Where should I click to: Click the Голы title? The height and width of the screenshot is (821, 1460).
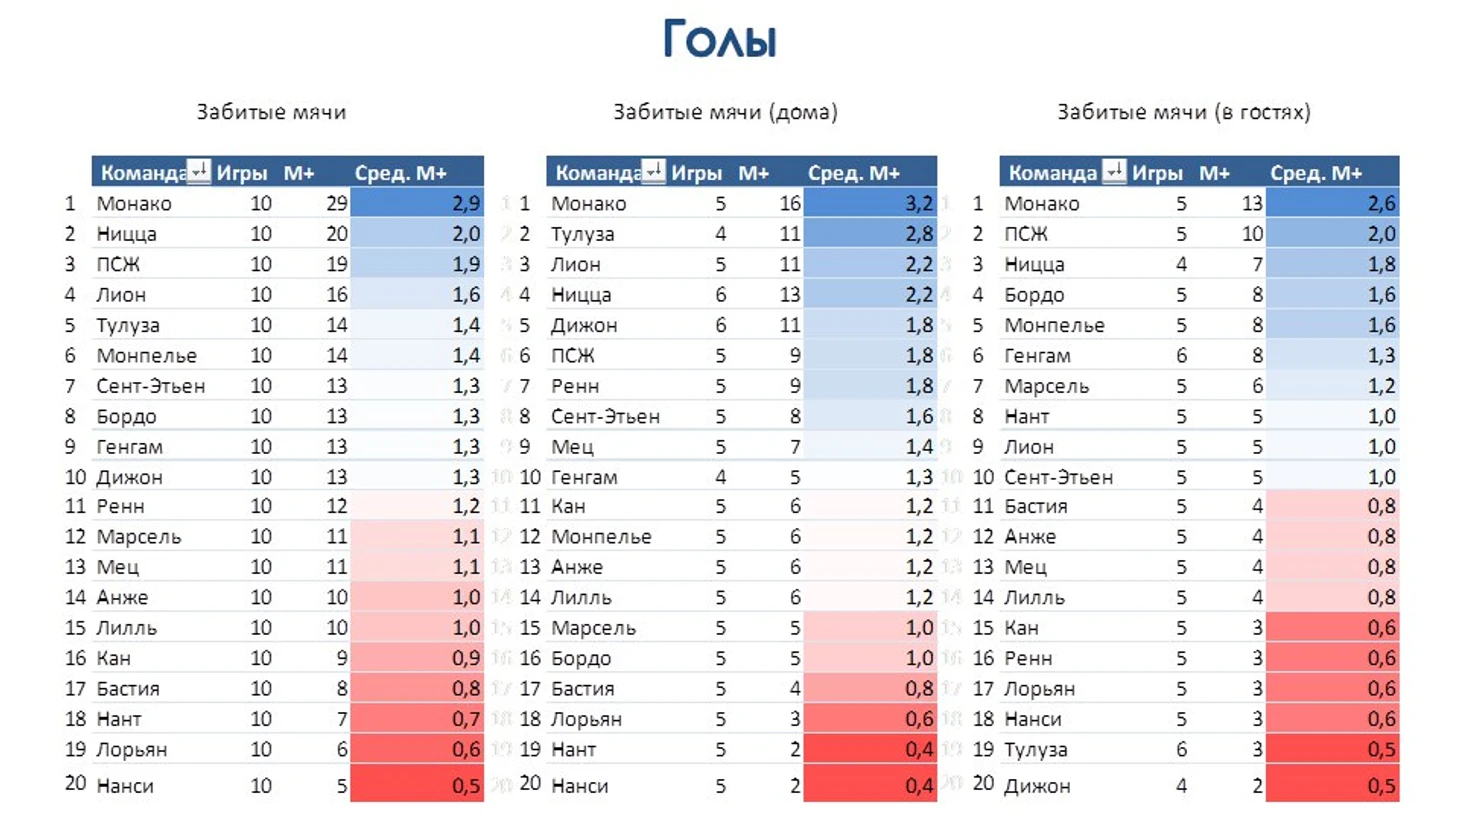pyautogui.click(x=720, y=40)
